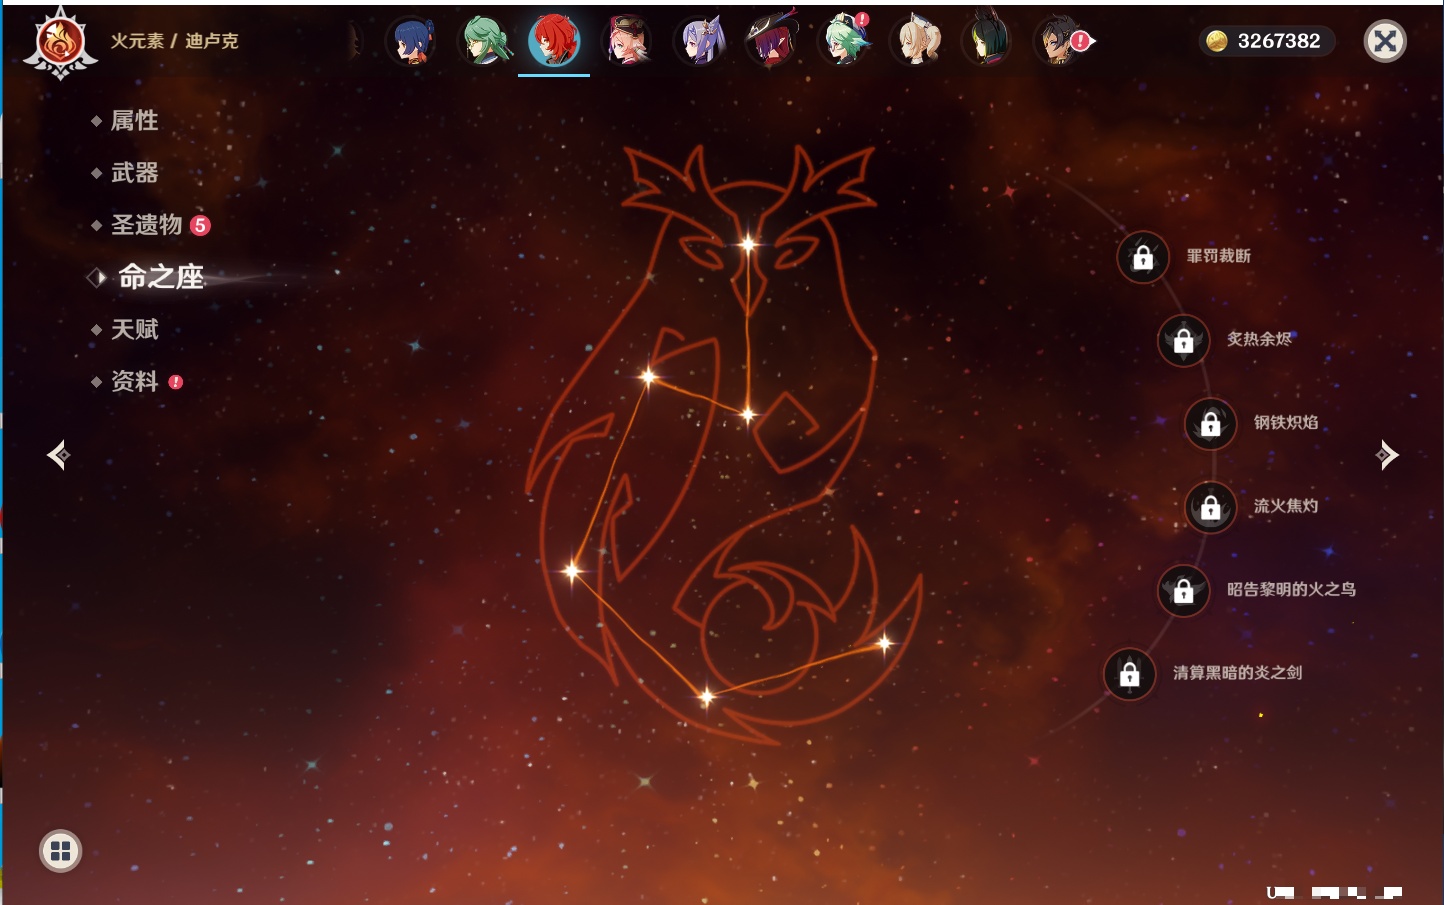Click the red 5 badge on 圣遗物

click(200, 225)
